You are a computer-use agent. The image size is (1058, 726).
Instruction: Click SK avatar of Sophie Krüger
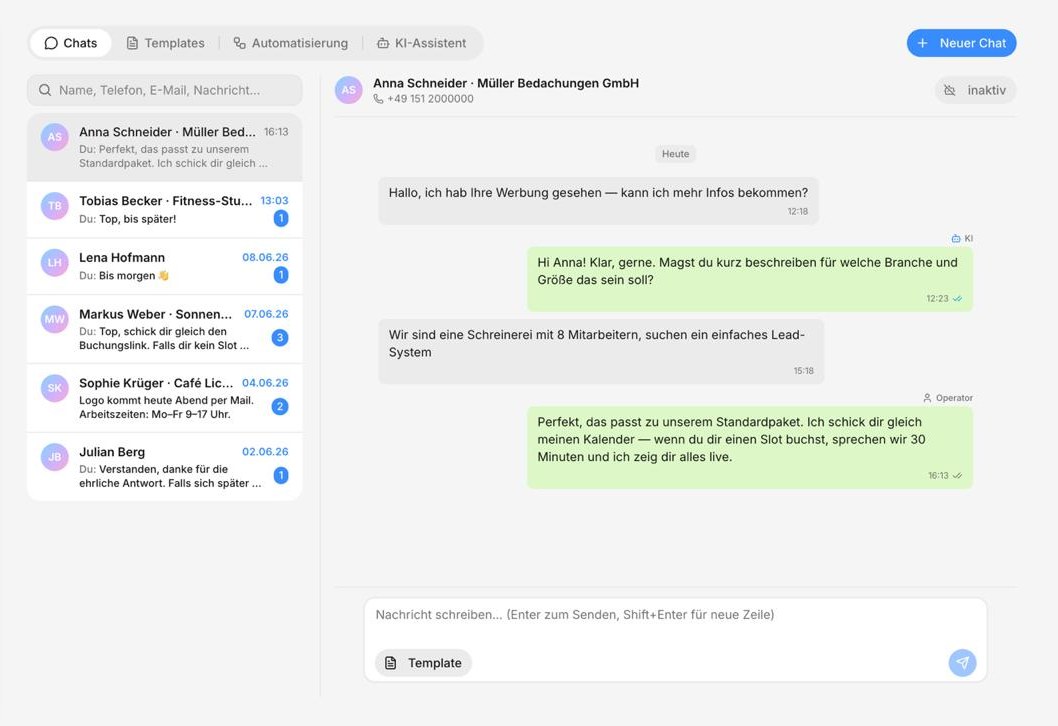pyautogui.click(x=55, y=388)
